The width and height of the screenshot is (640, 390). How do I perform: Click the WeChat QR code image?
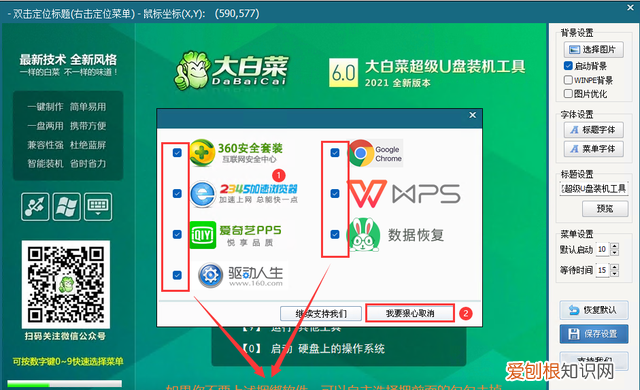tap(66, 284)
